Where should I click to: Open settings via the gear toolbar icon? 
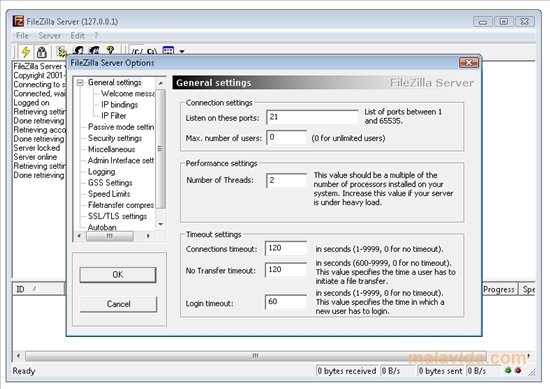[62, 51]
